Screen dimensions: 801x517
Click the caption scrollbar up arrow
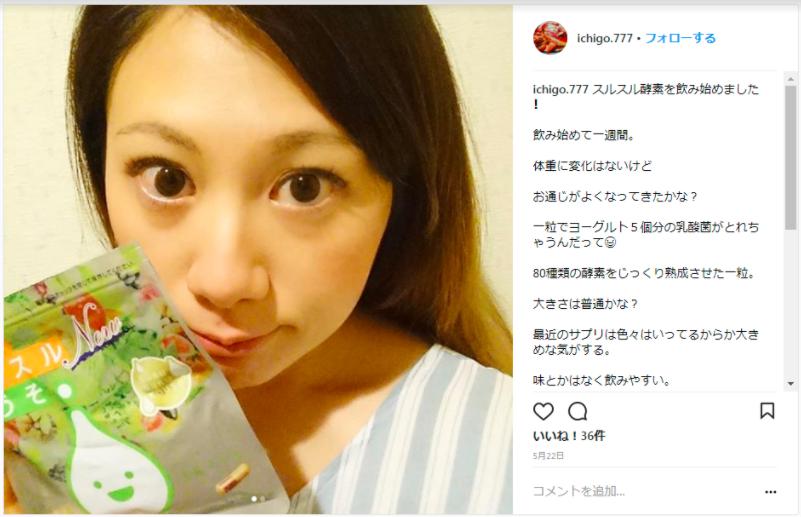790,79
